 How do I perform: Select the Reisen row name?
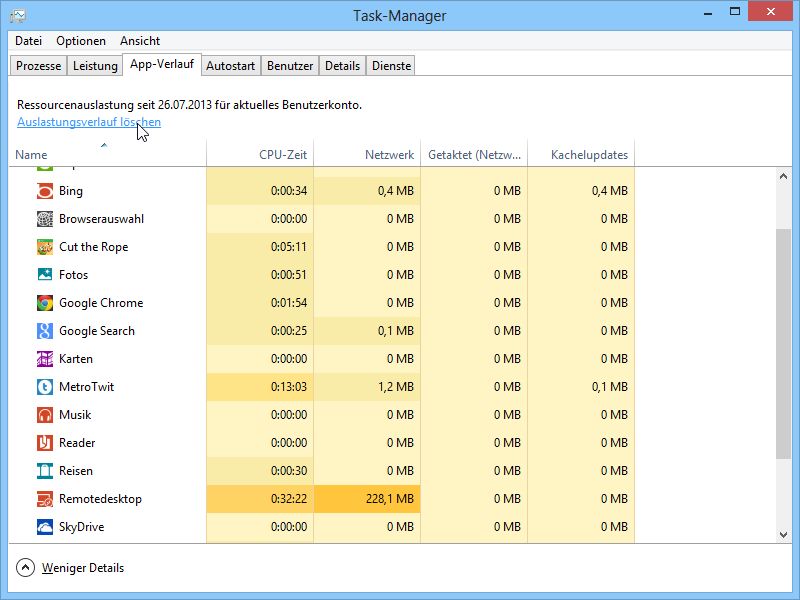[76, 471]
